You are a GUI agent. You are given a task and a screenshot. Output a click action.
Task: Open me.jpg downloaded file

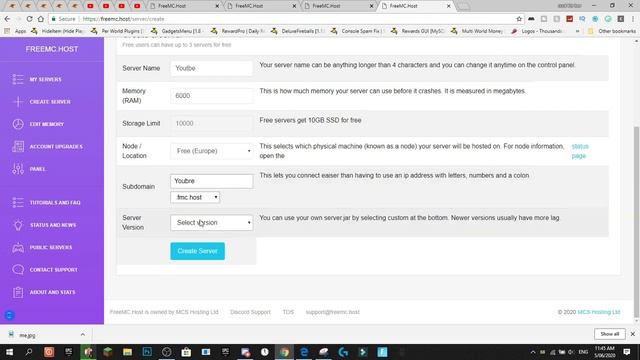tap(27, 335)
